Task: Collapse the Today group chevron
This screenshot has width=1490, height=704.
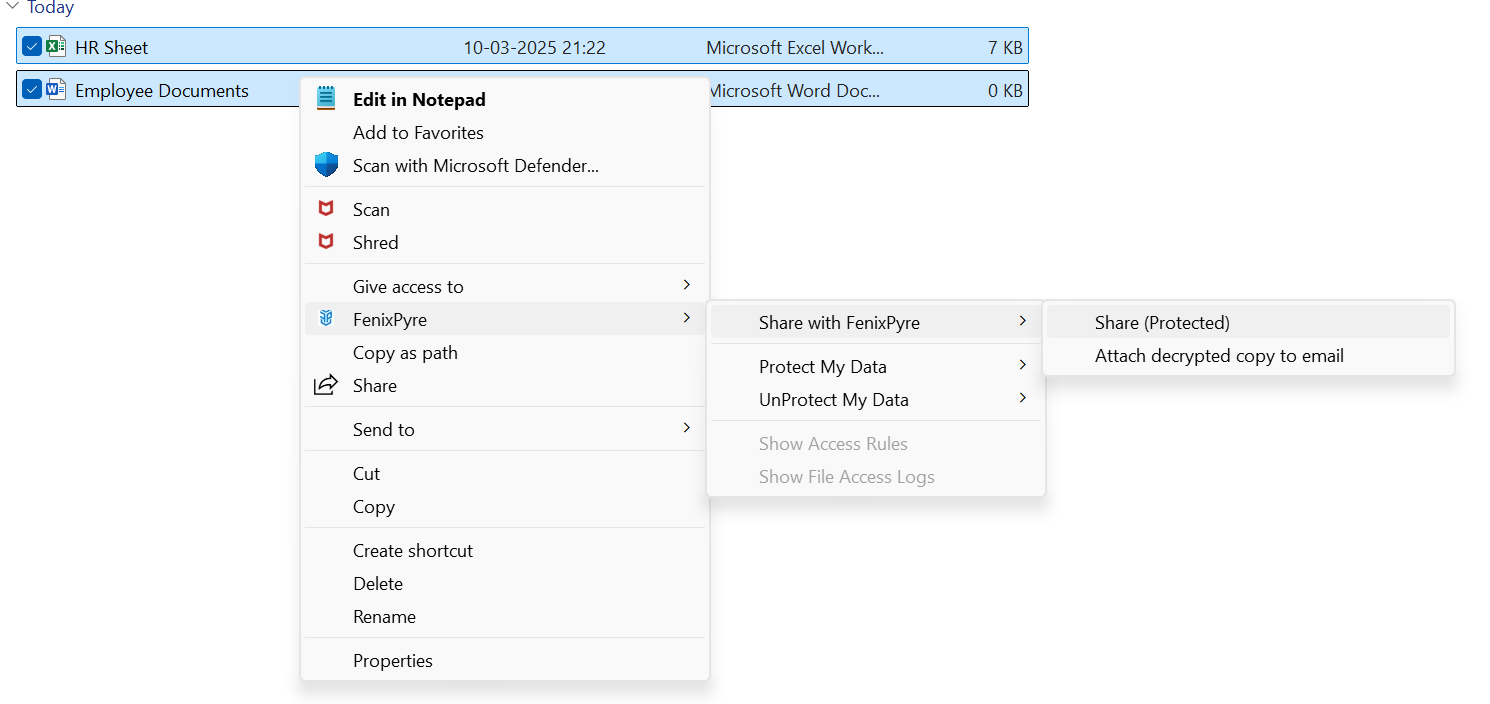Action: click(x=13, y=6)
